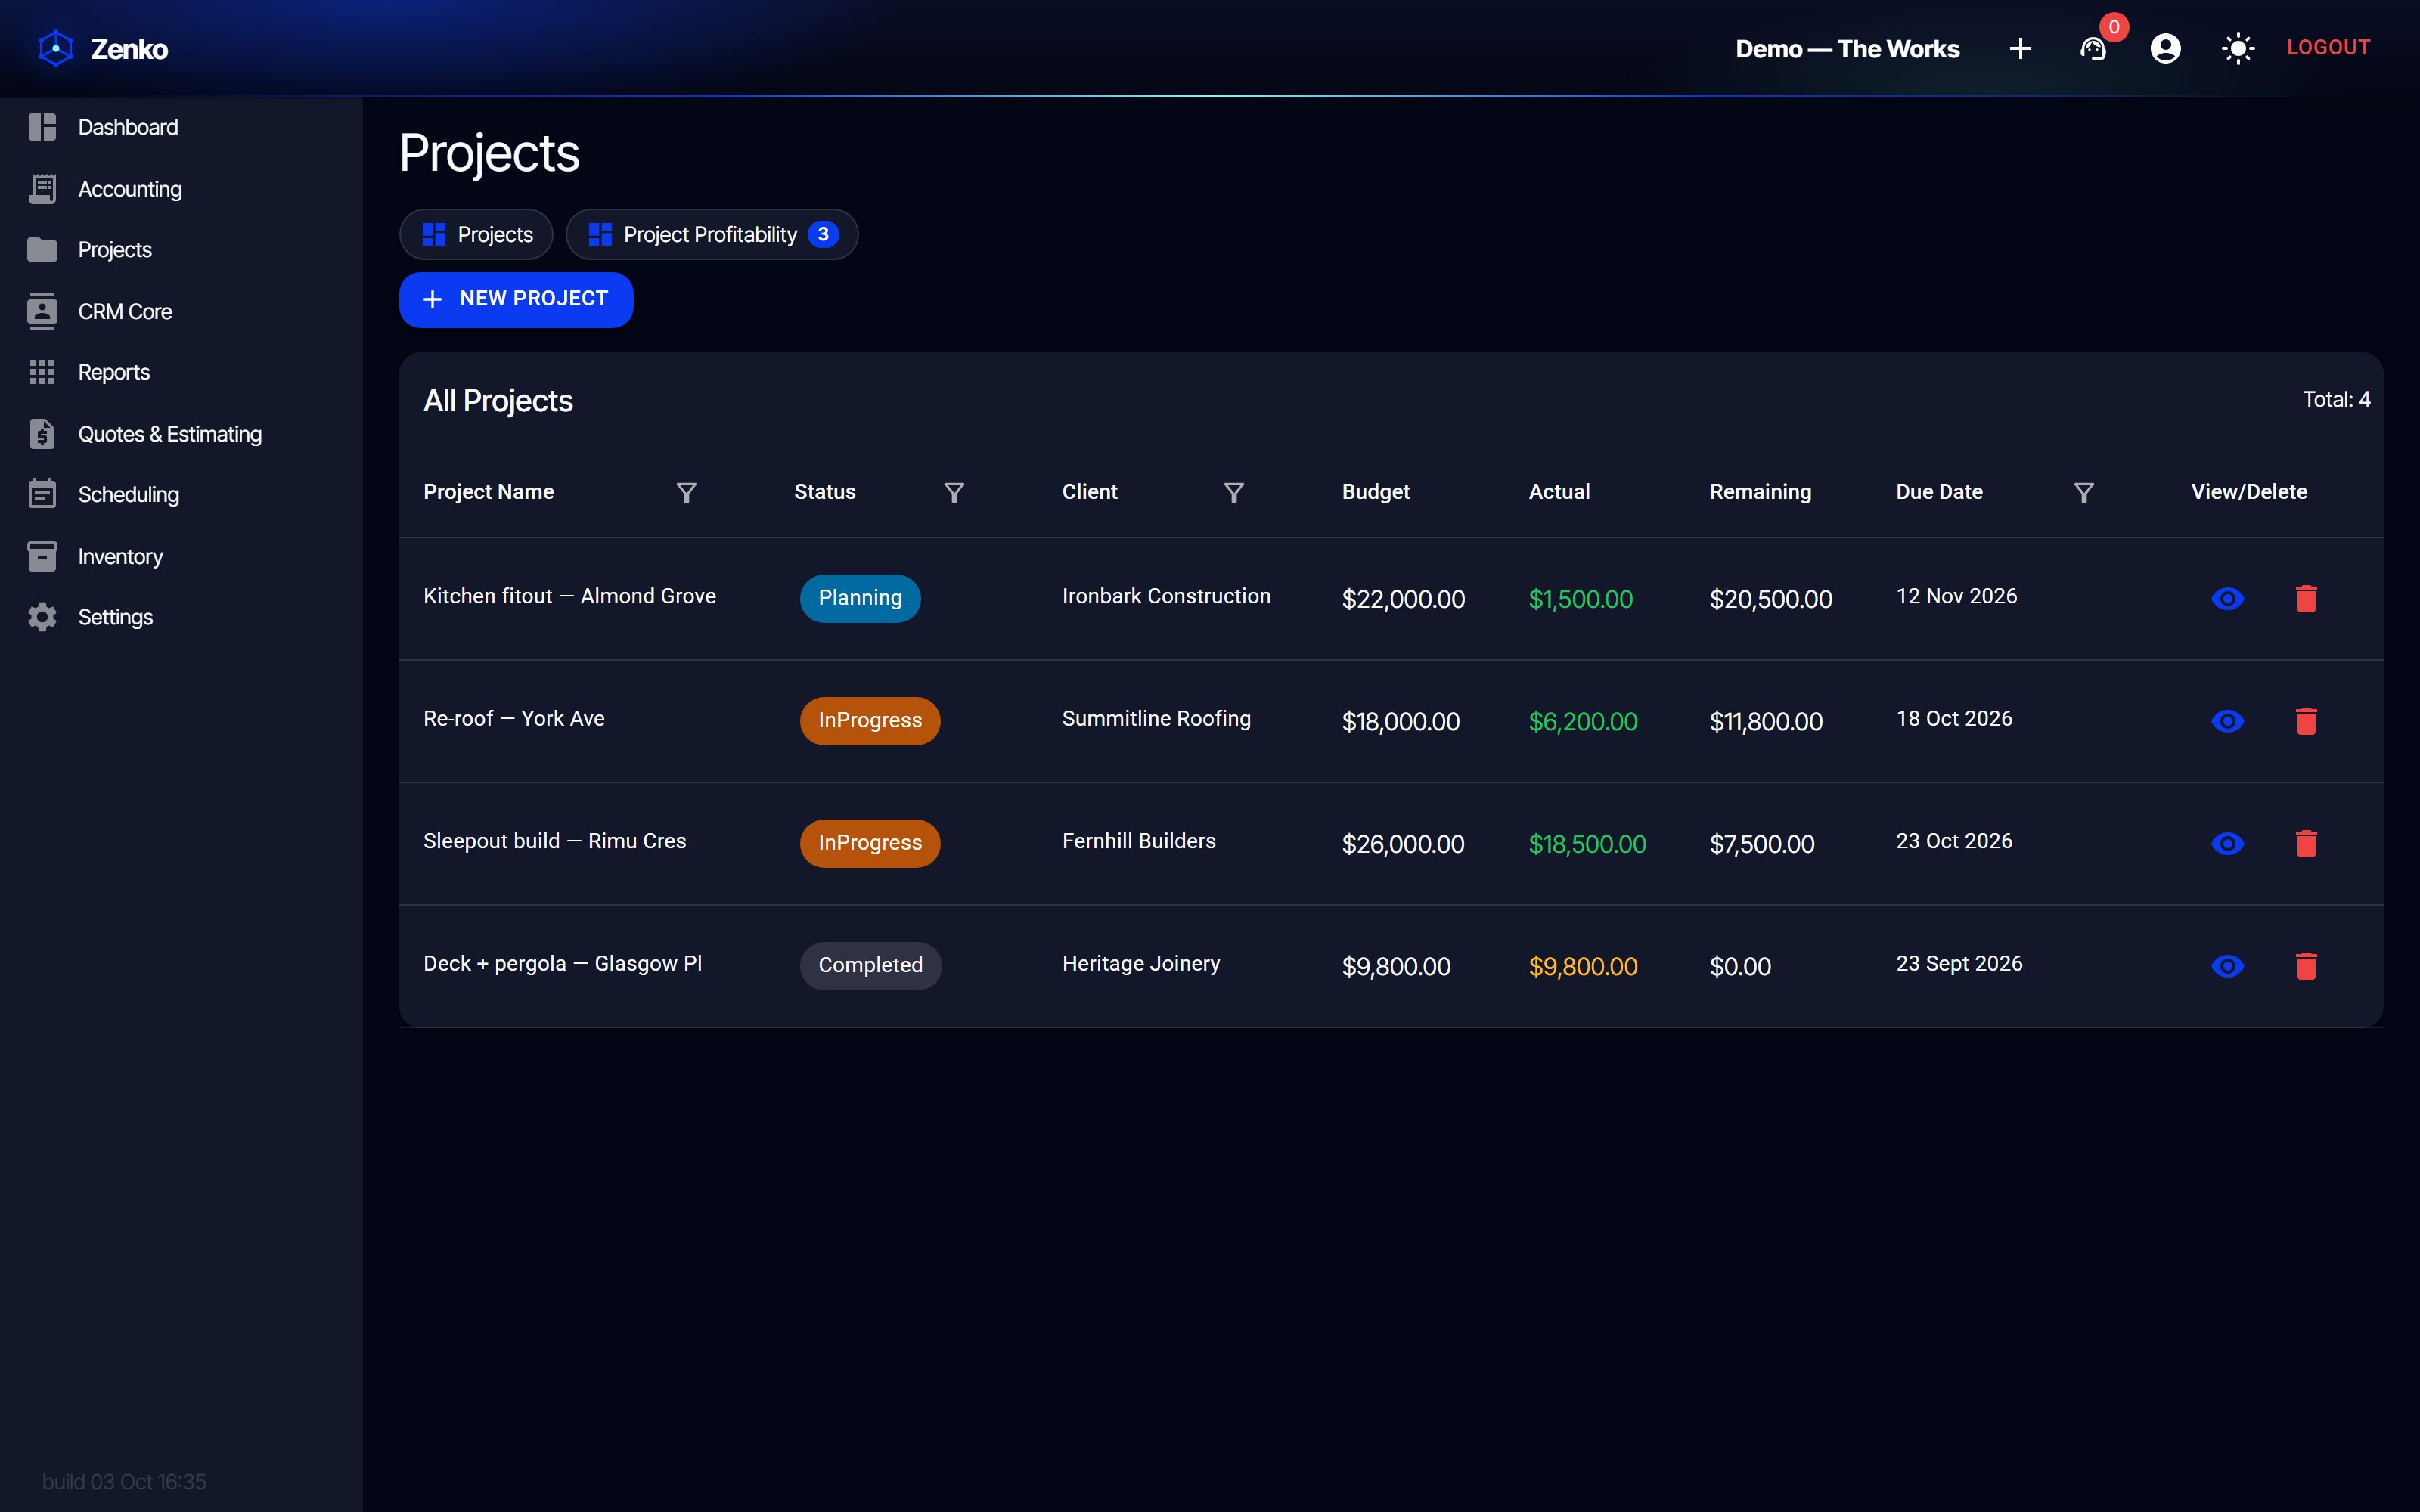This screenshot has width=2420, height=1512.
Task: Open CRM Core section
Action: [181, 312]
